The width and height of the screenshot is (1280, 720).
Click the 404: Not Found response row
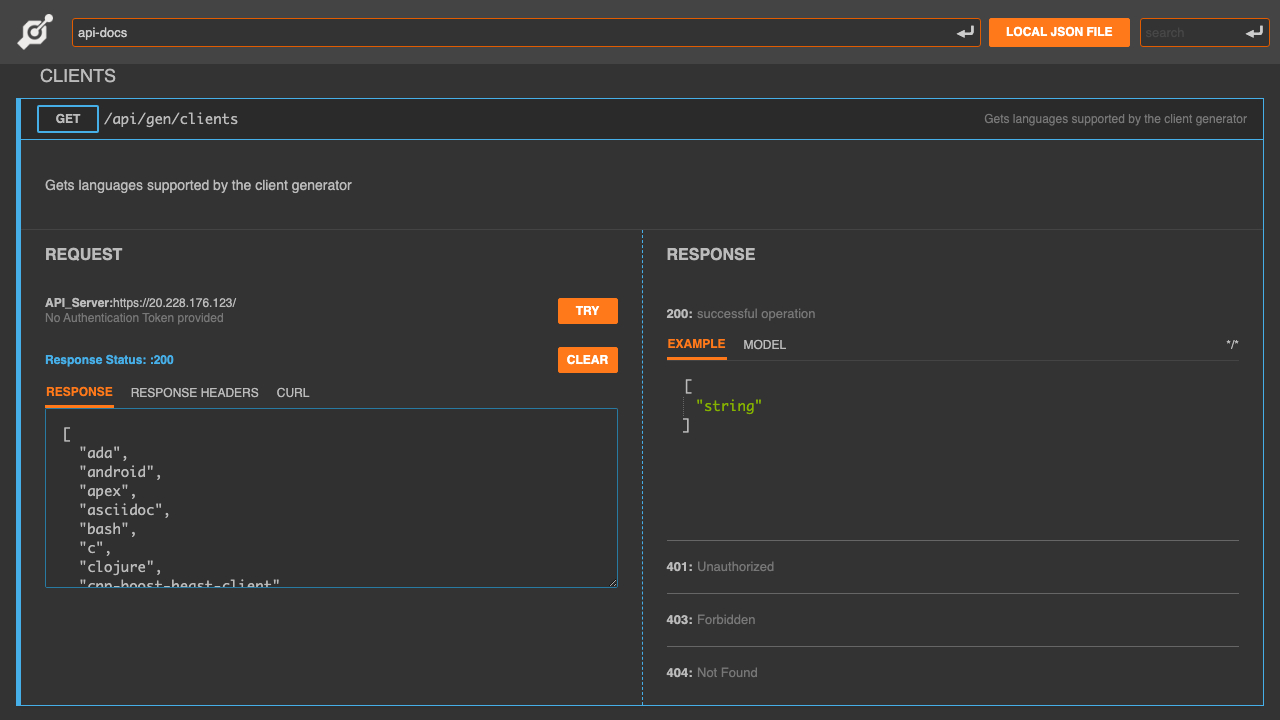(x=952, y=673)
